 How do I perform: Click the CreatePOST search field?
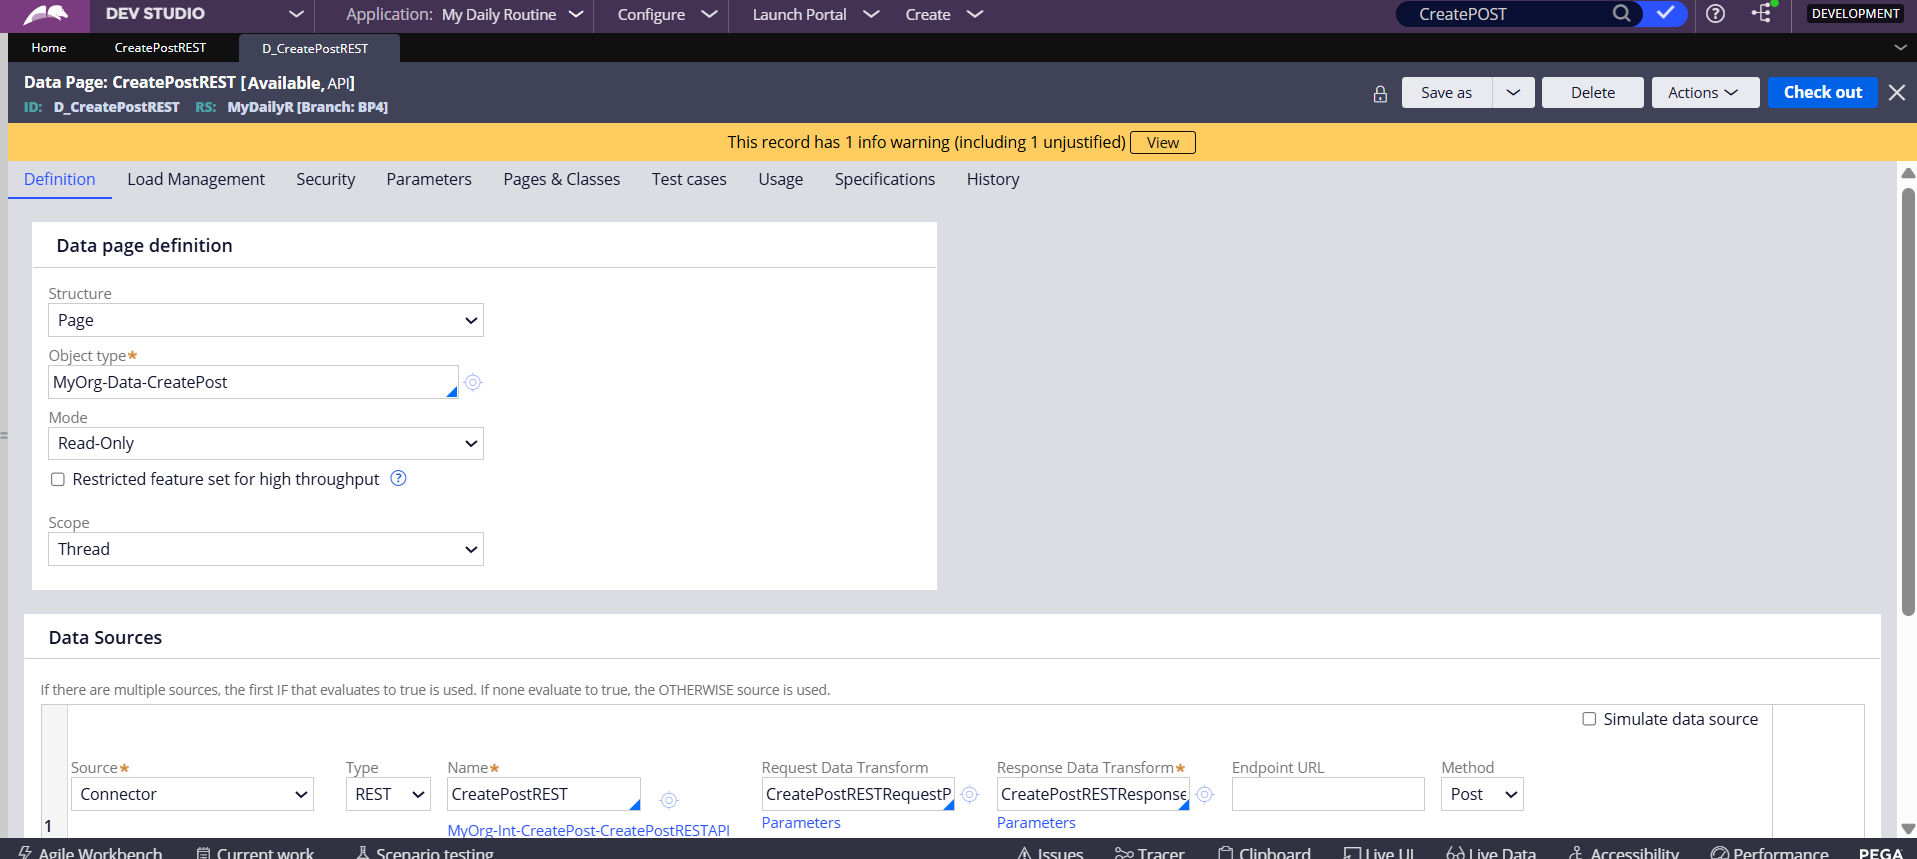1505,14
